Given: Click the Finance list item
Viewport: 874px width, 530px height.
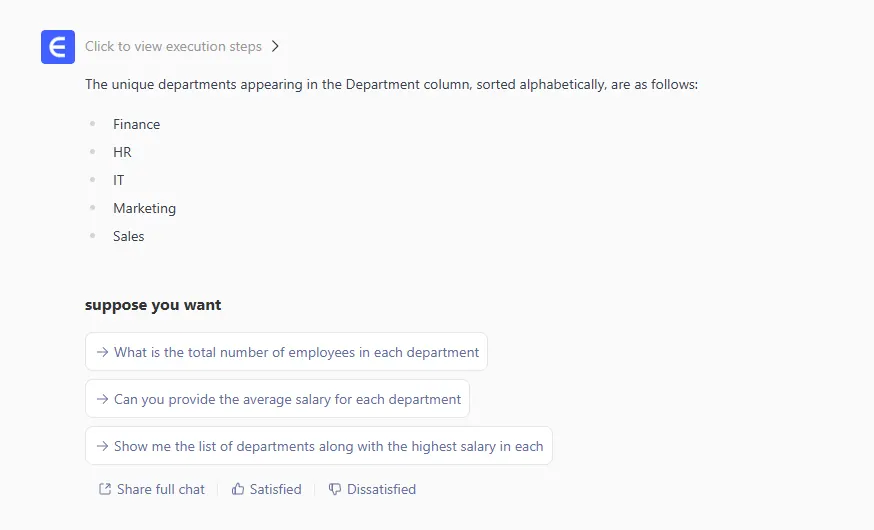Looking at the screenshot, I should 136,125.
